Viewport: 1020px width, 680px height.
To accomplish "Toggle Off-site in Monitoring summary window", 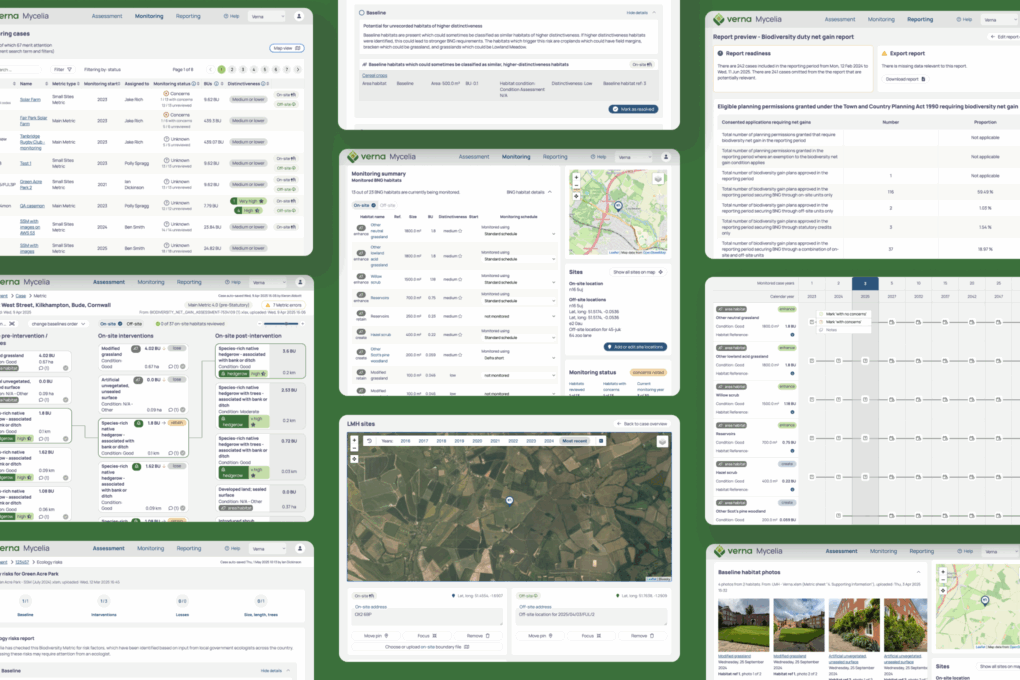I will (388, 206).
